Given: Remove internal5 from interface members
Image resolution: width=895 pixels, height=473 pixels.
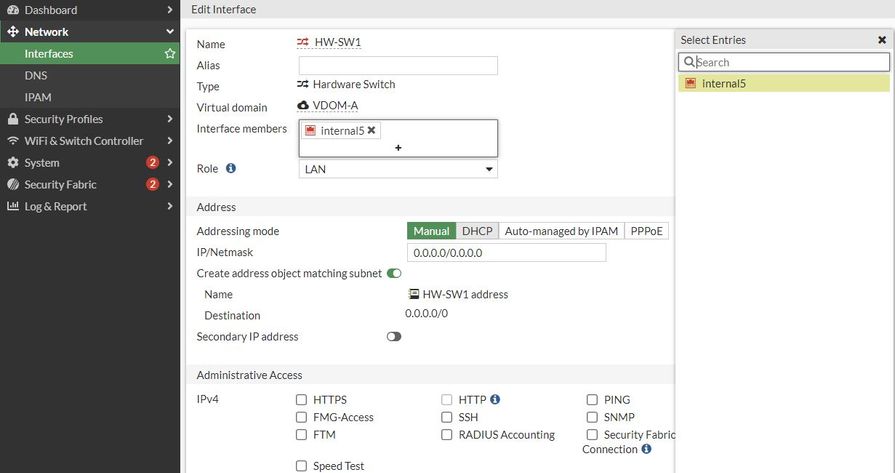Looking at the screenshot, I should tap(372, 131).
